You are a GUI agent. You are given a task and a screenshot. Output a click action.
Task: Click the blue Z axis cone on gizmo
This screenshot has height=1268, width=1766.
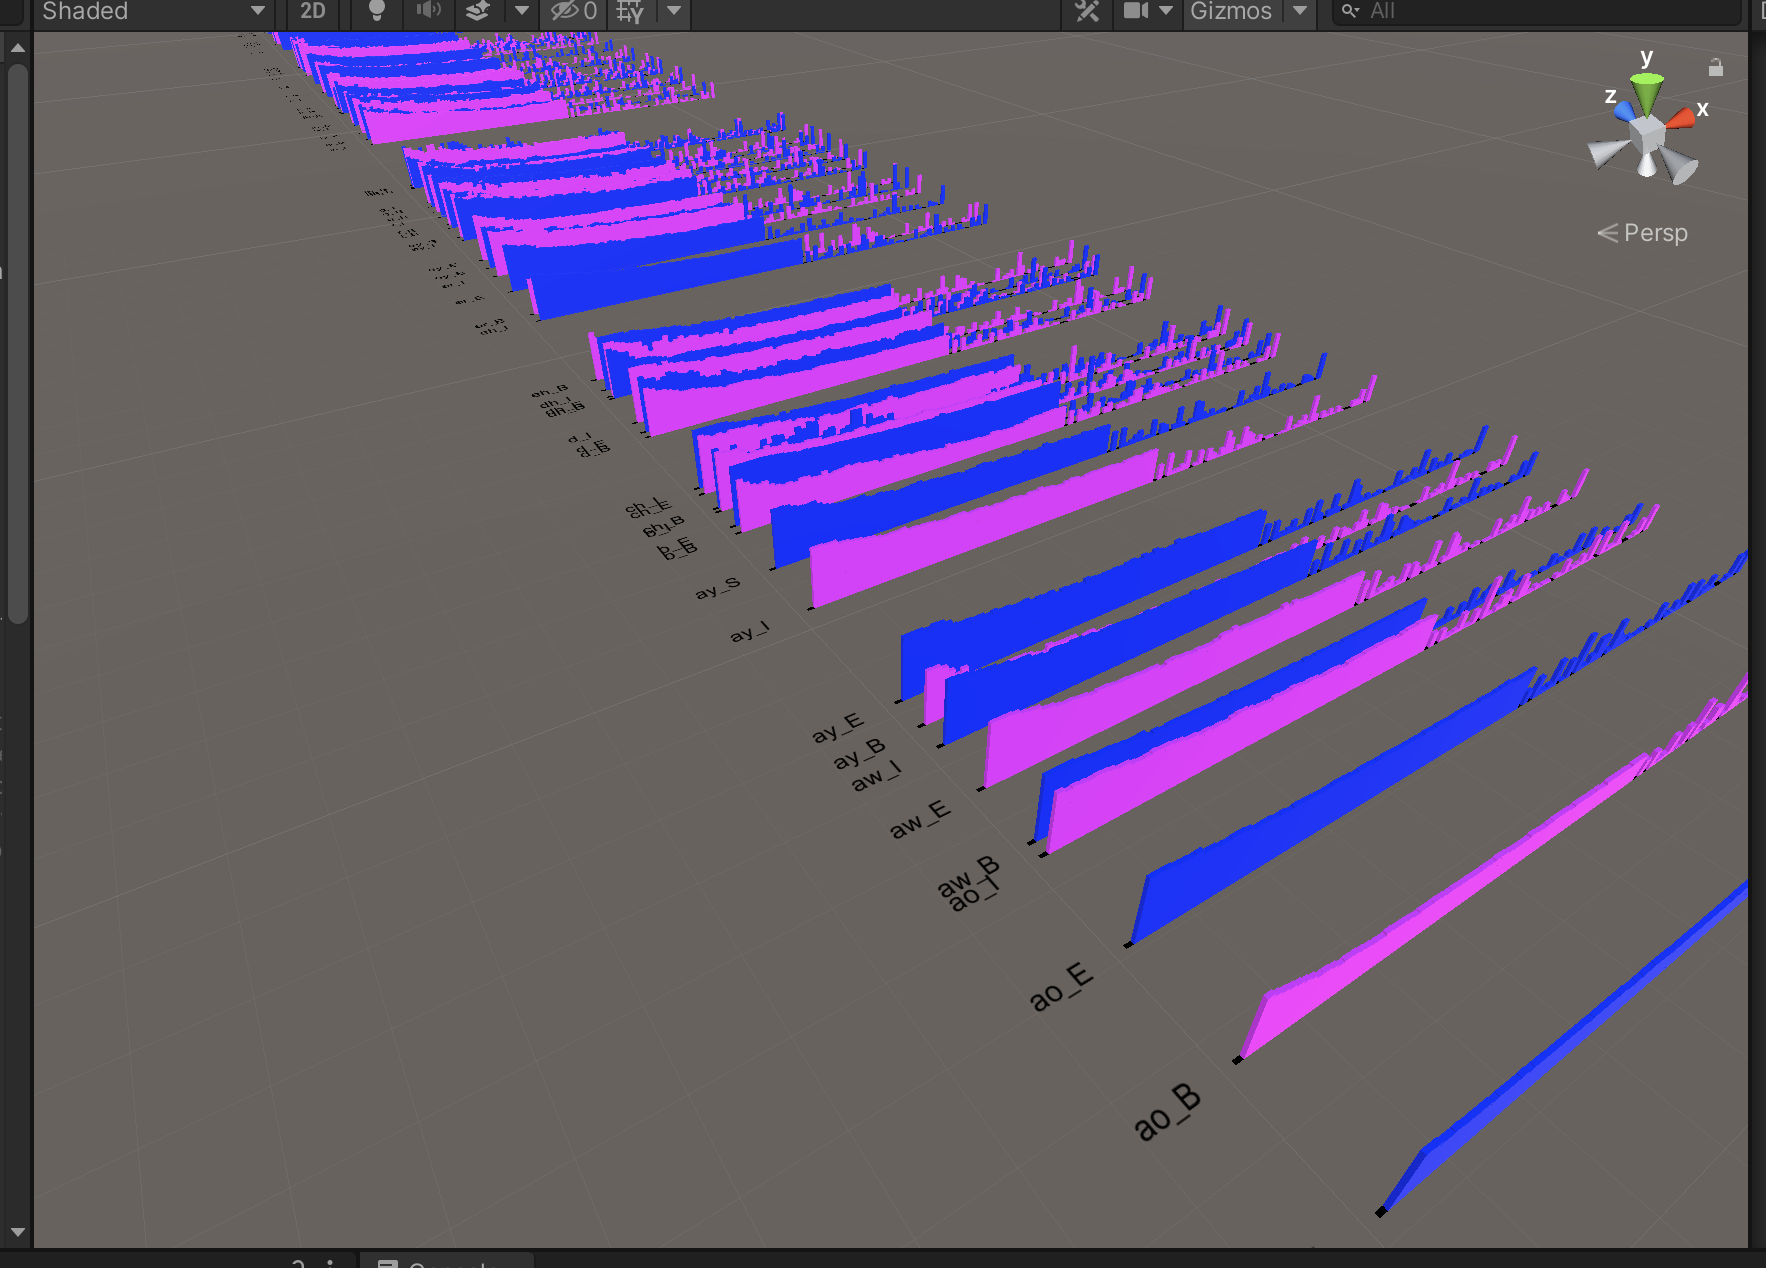pyautogui.click(x=1625, y=108)
